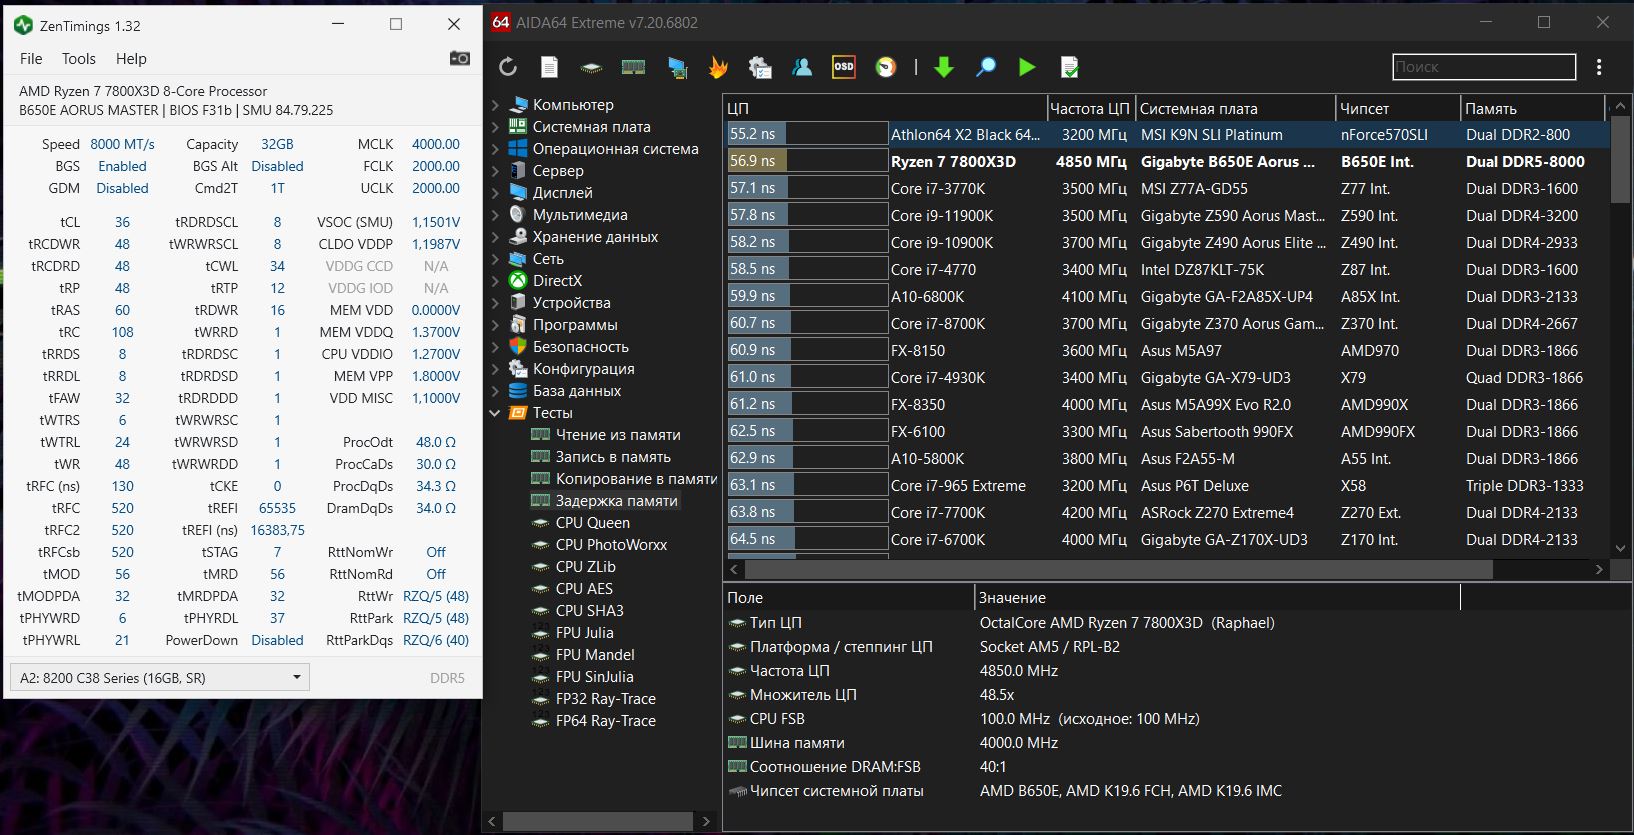Open the Help menu in ZenTimings
Image resolution: width=1634 pixels, height=835 pixels.
131,59
